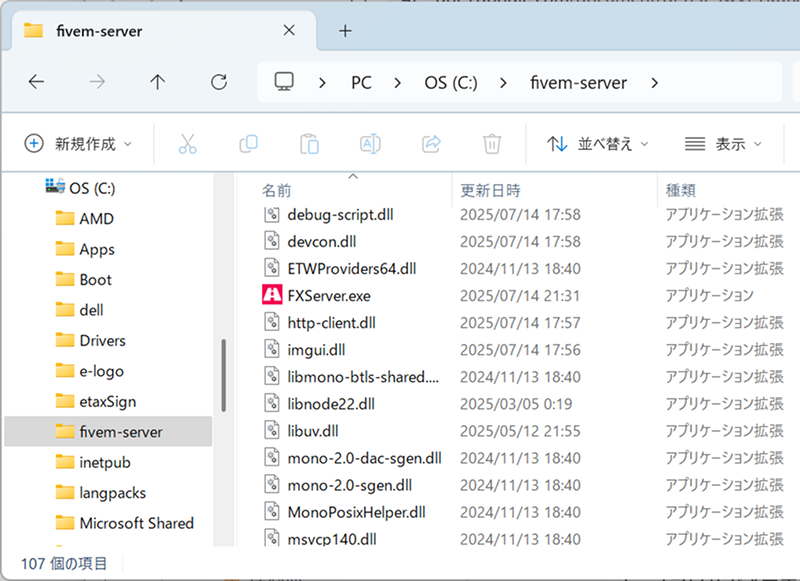
Task: Select the MonoPosixHelper.dll file
Action: [x=357, y=512]
